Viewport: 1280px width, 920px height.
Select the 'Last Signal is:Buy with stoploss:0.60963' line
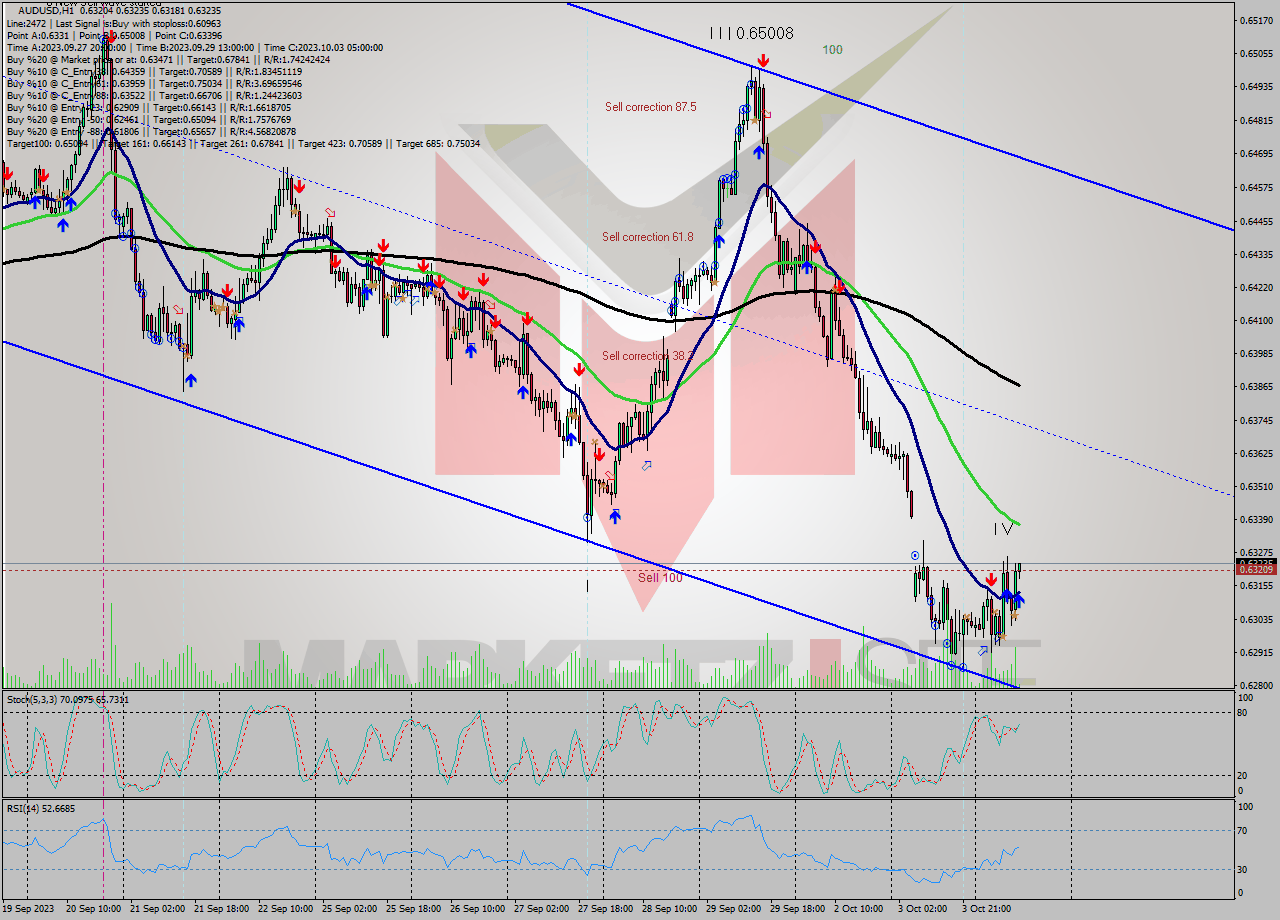point(136,23)
